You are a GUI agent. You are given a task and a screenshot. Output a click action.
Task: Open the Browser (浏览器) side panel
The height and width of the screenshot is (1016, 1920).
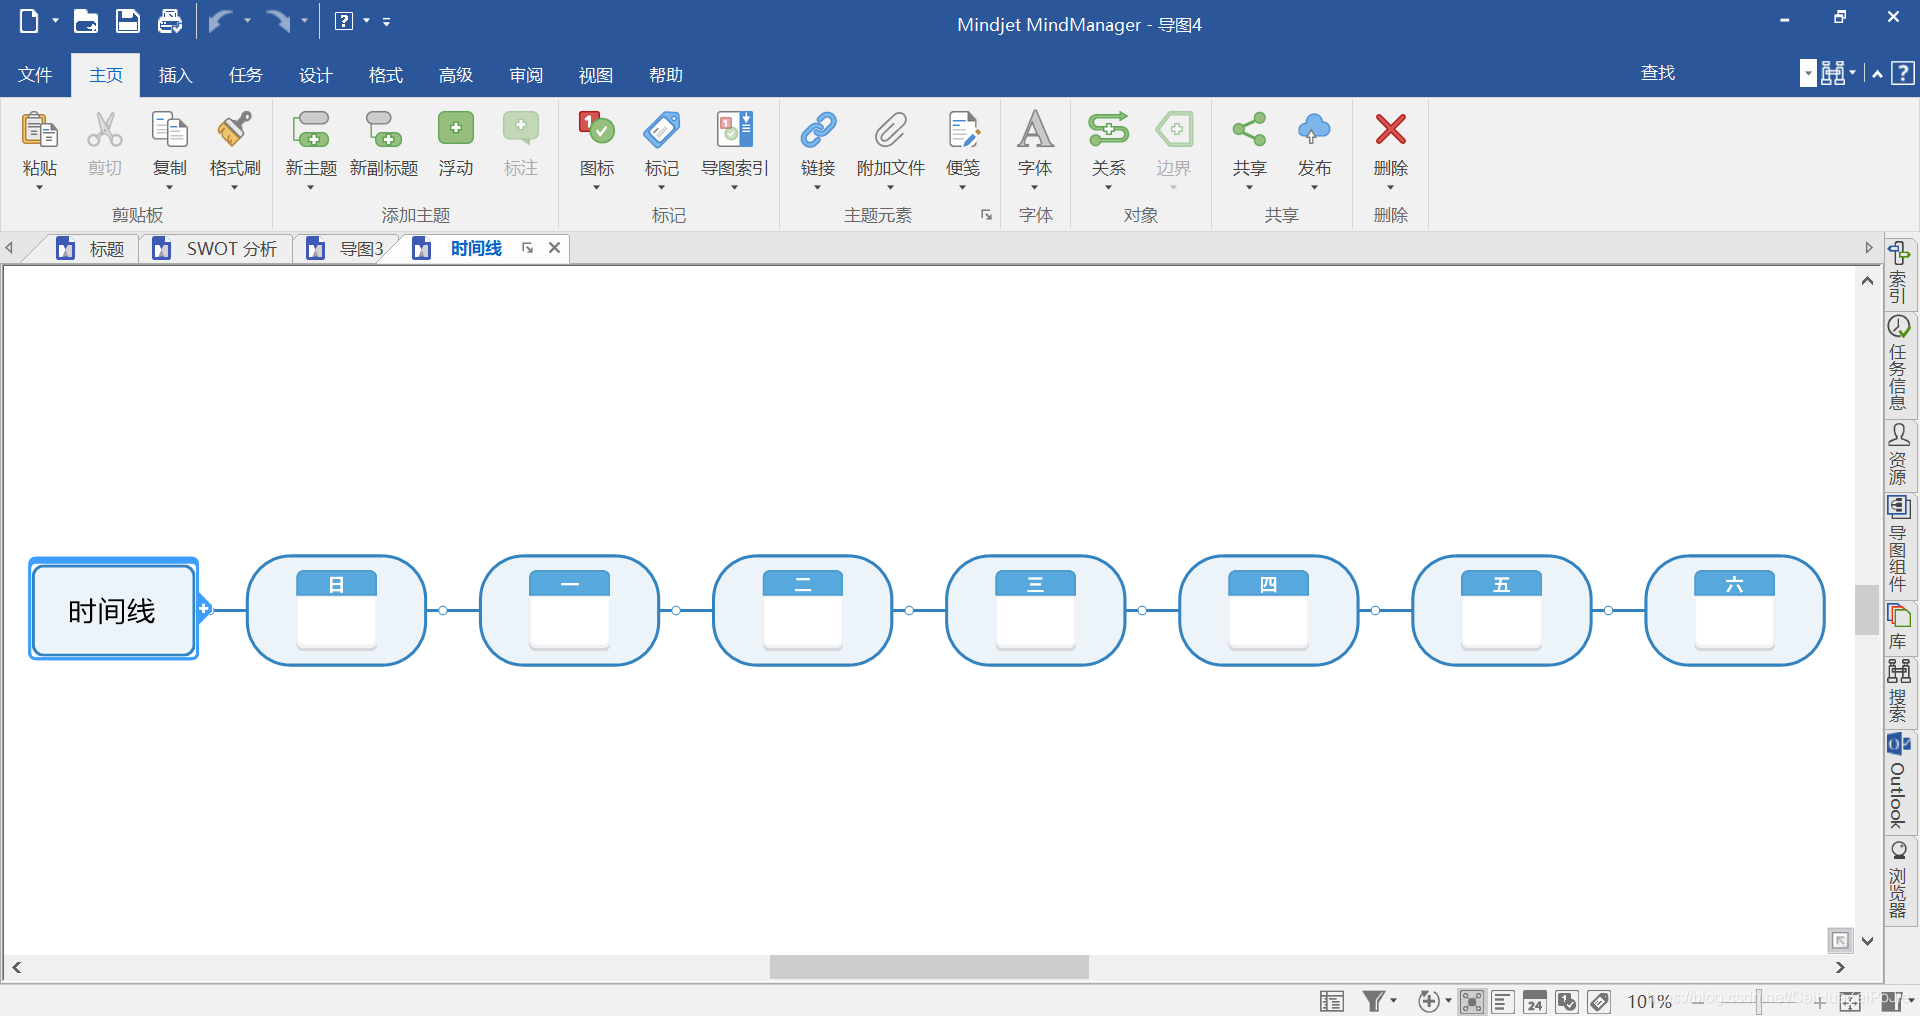tap(1898, 880)
